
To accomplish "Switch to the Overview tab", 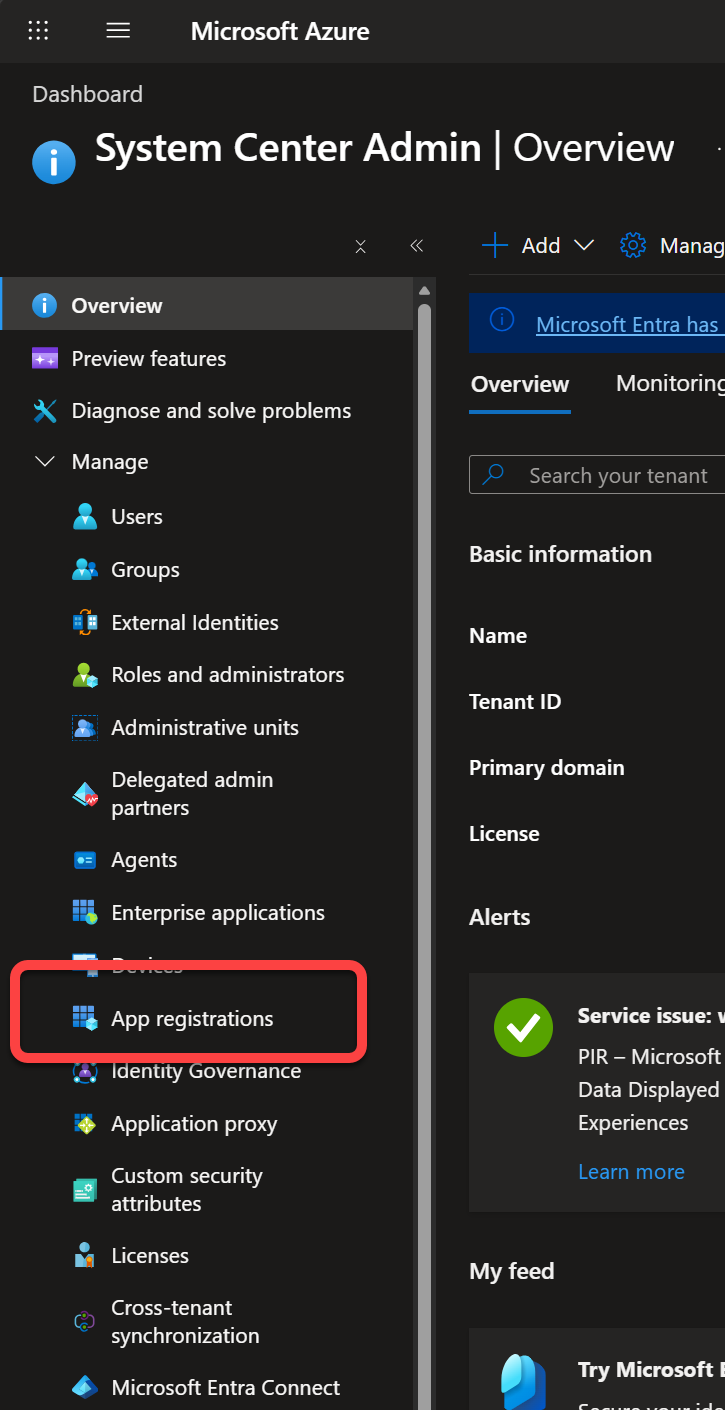I will click(x=520, y=384).
